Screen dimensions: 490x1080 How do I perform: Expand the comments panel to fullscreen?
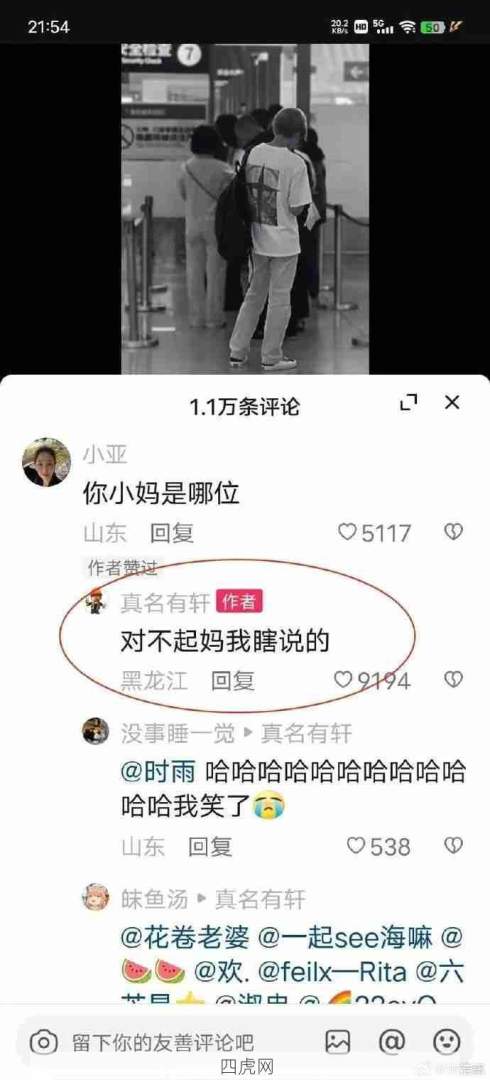tap(409, 404)
